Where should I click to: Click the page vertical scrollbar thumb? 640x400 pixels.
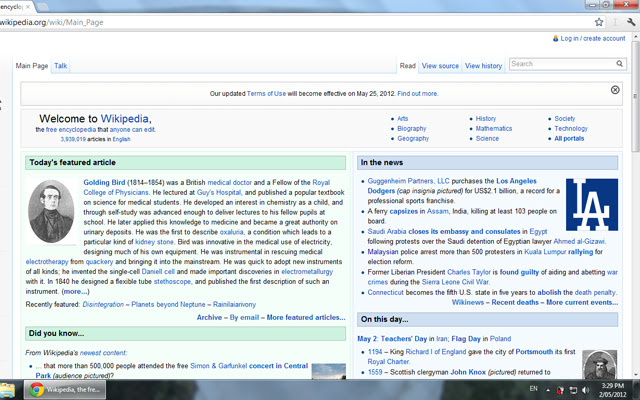636,97
